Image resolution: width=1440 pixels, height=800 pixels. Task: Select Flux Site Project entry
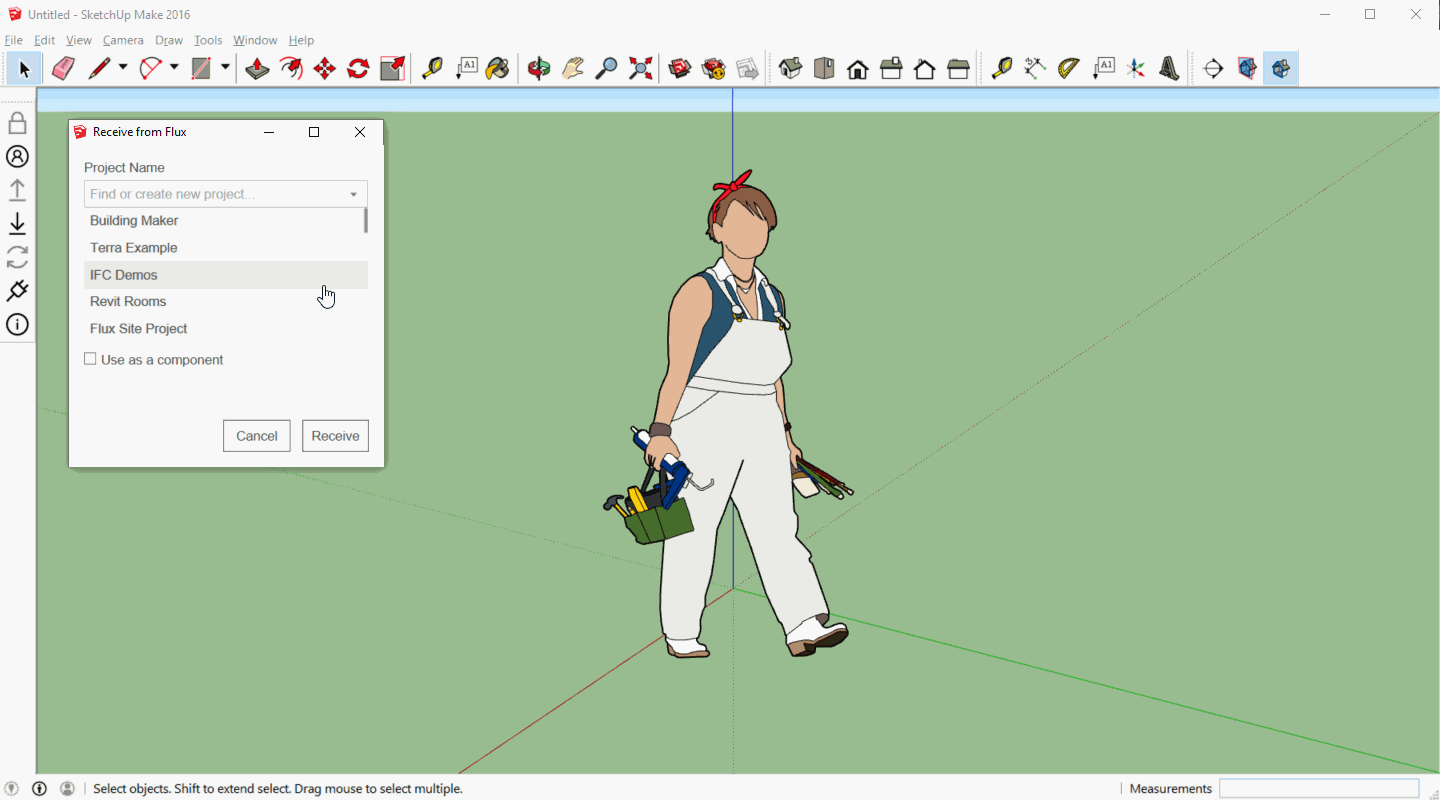tap(226, 329)
